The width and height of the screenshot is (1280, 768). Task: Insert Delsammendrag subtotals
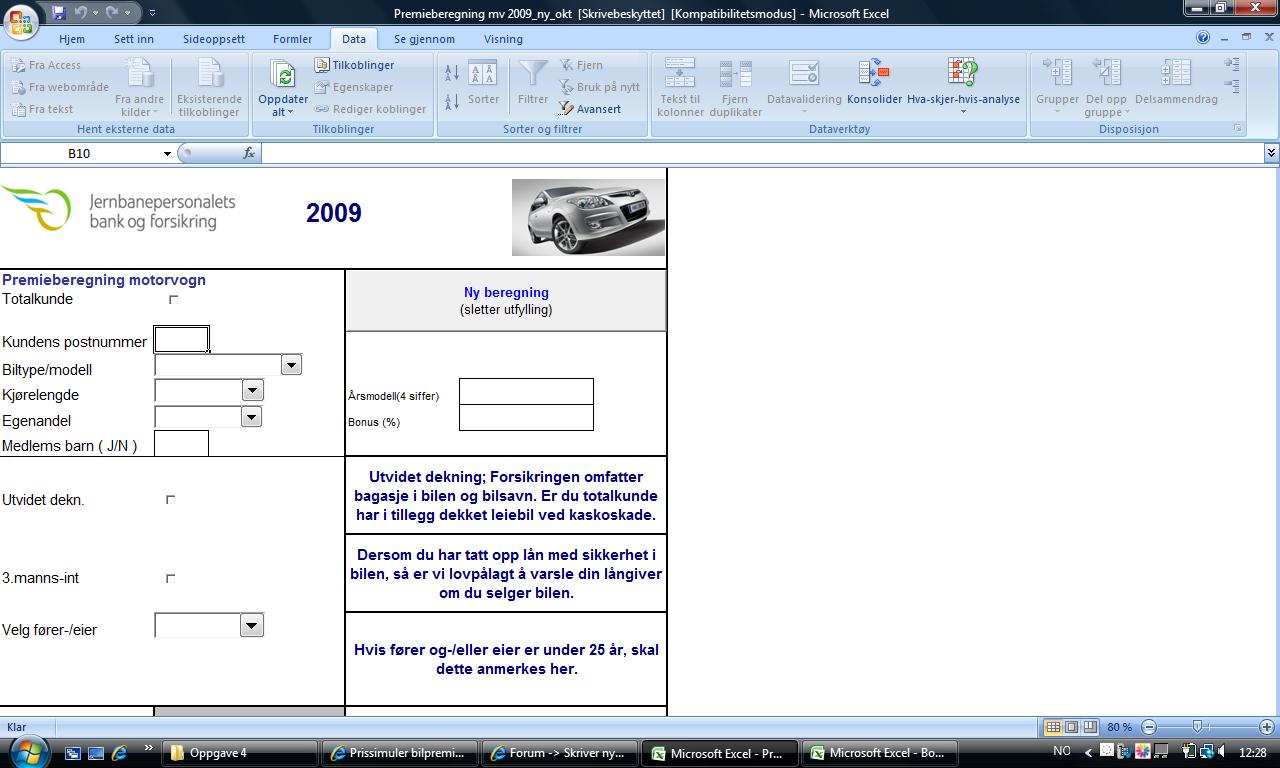coord(1176,83)
